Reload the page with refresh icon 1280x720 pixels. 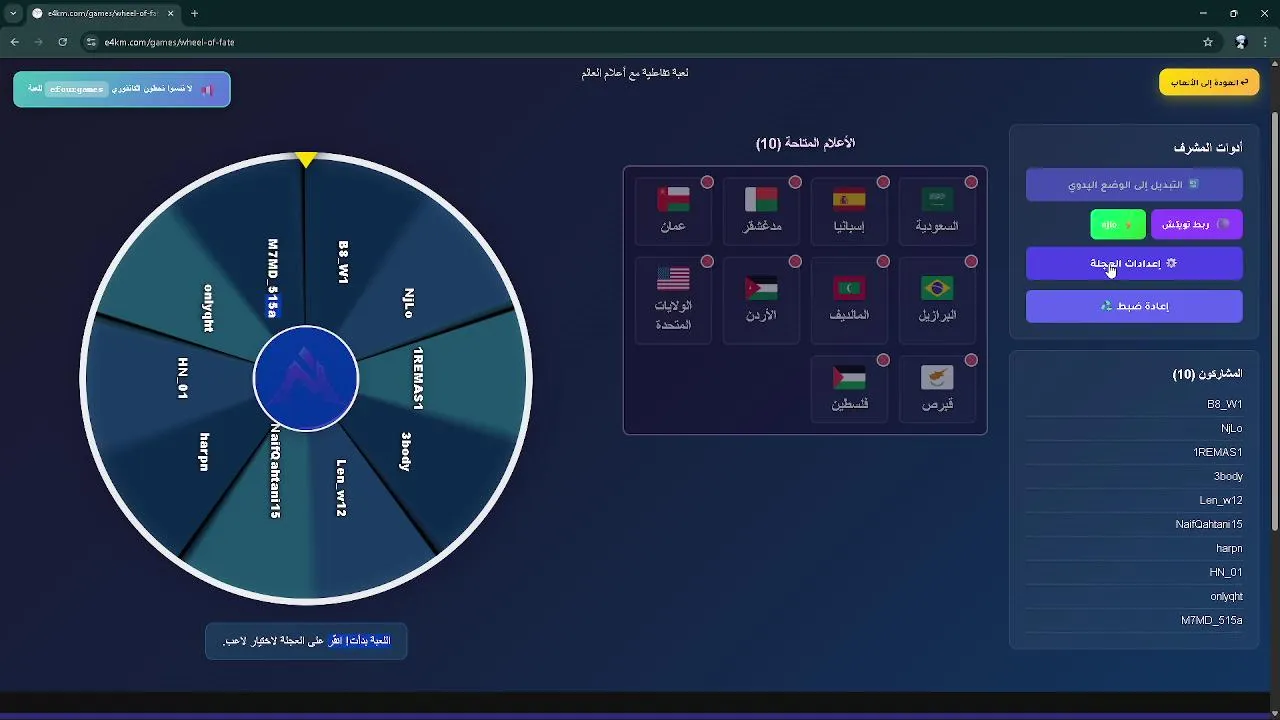tap(62, 42)
